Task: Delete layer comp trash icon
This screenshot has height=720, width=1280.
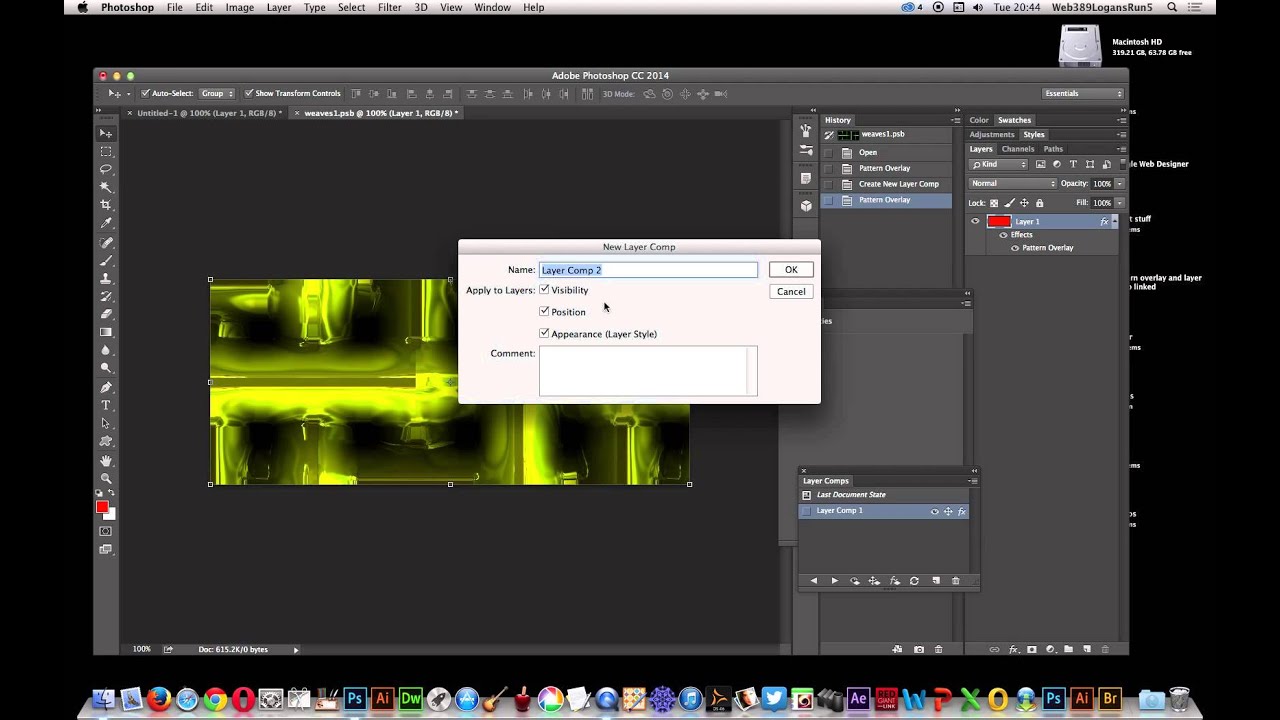Action: tap(955, 581)
